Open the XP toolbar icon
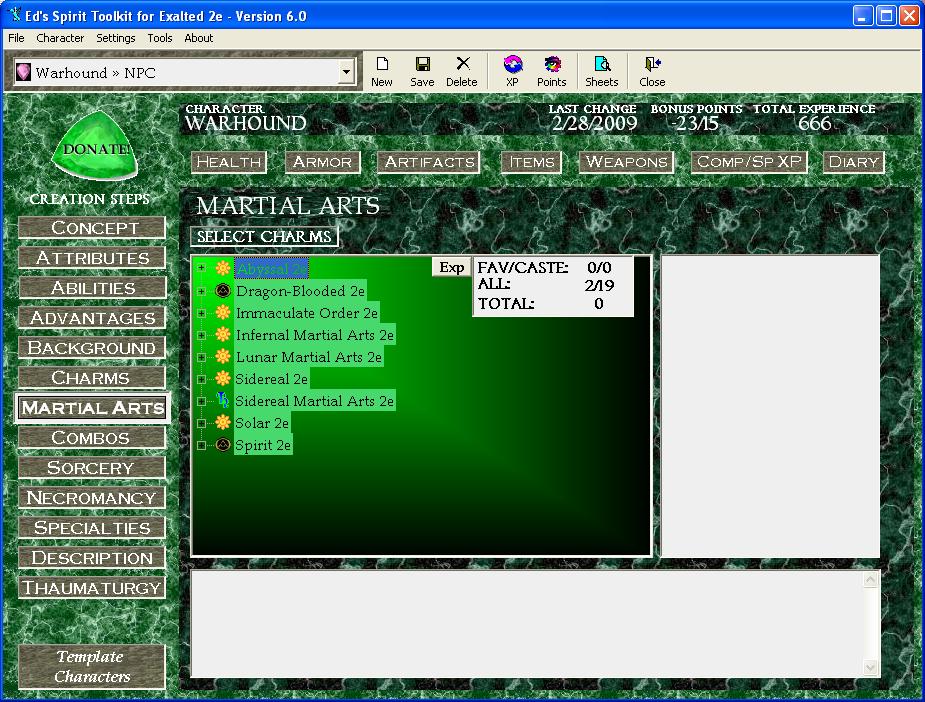The height and width of the screenshot is (702, 925). coord(513,72)
